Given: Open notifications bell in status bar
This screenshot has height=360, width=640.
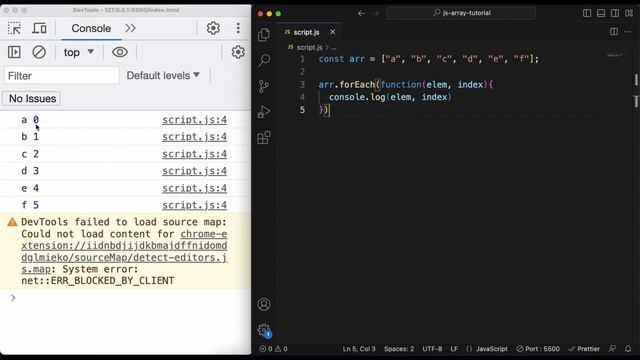Looking at the screenshot, I should click(x=628, y=349).
